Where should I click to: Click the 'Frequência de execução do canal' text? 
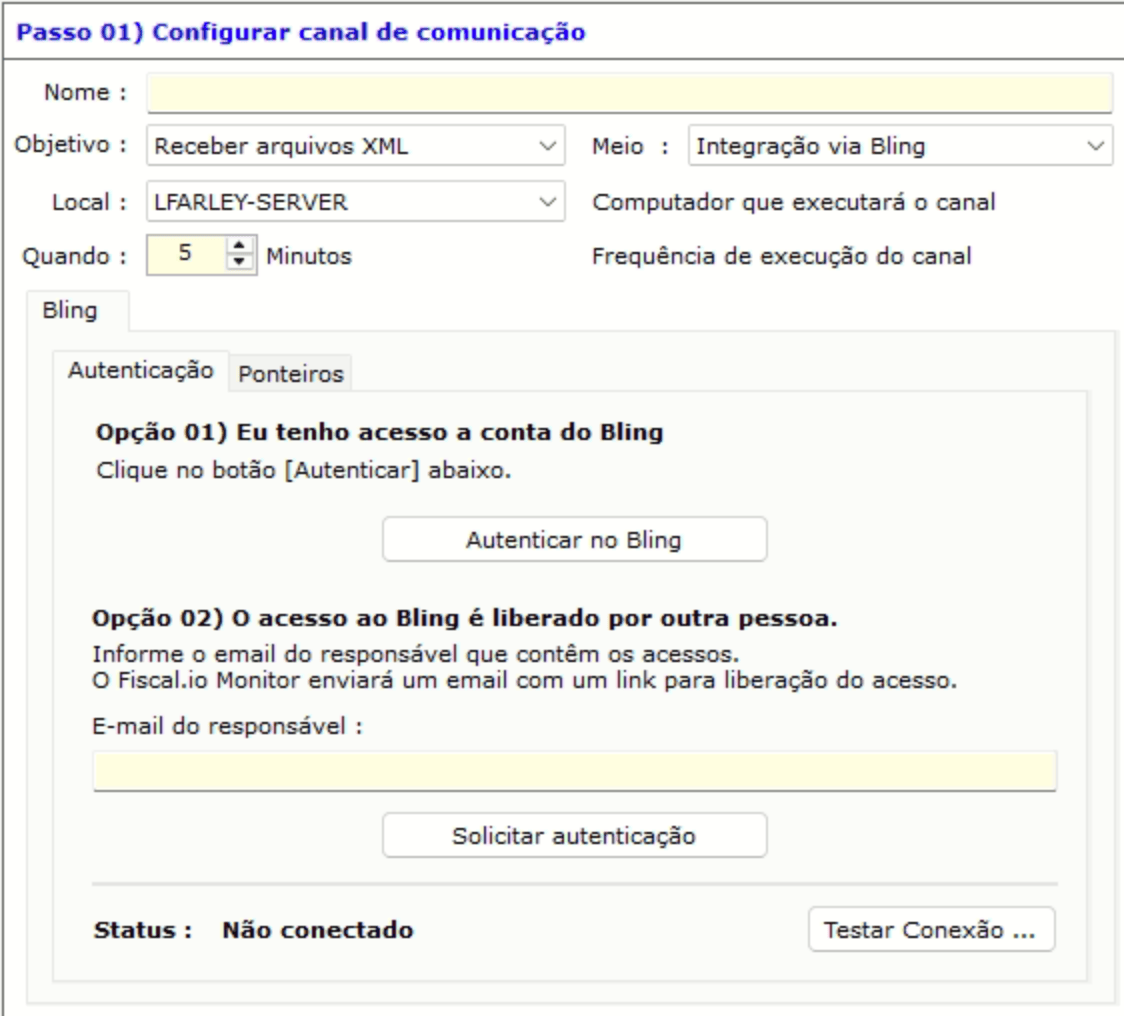pos(781,256)
